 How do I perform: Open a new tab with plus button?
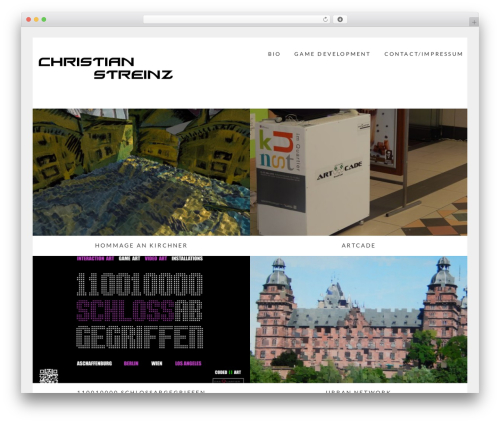pyautogui.click(x=474, y=22)
